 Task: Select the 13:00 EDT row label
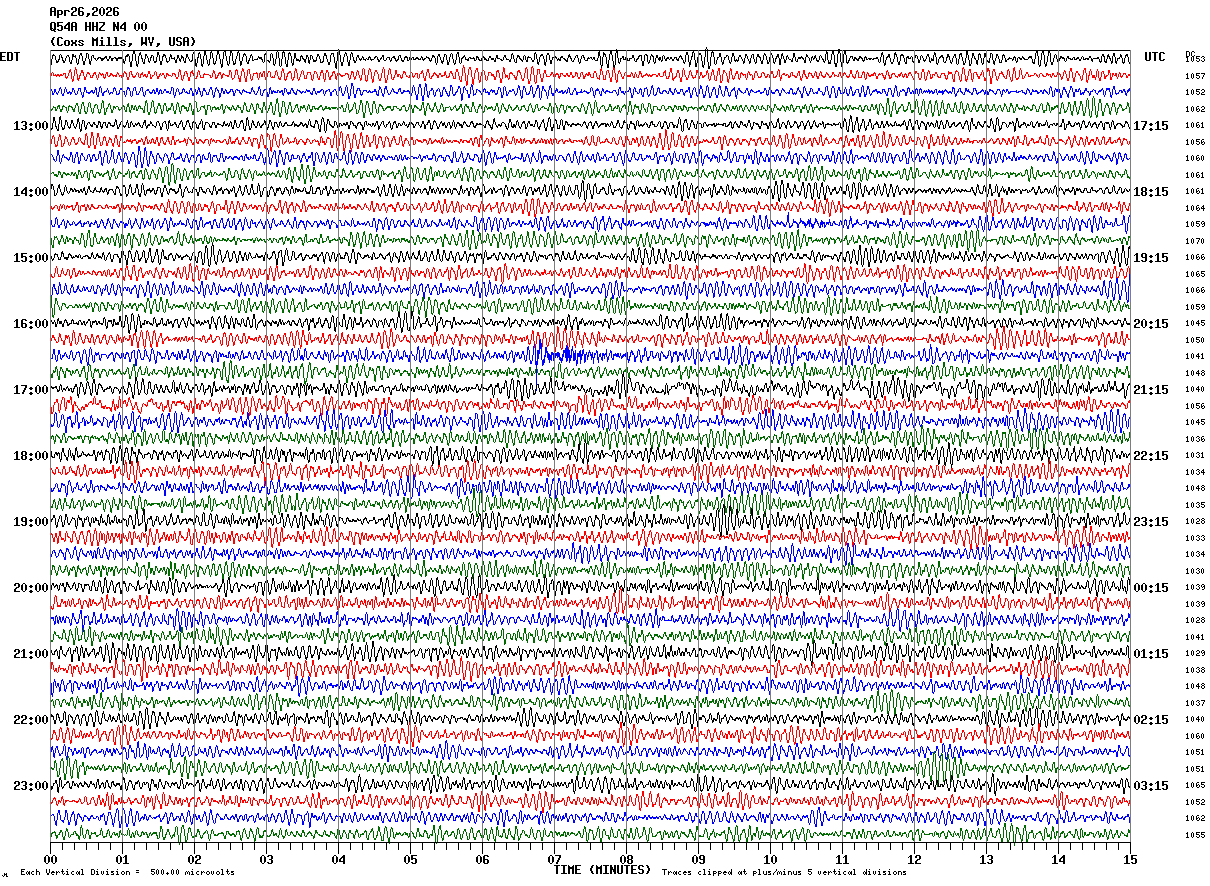31,126
